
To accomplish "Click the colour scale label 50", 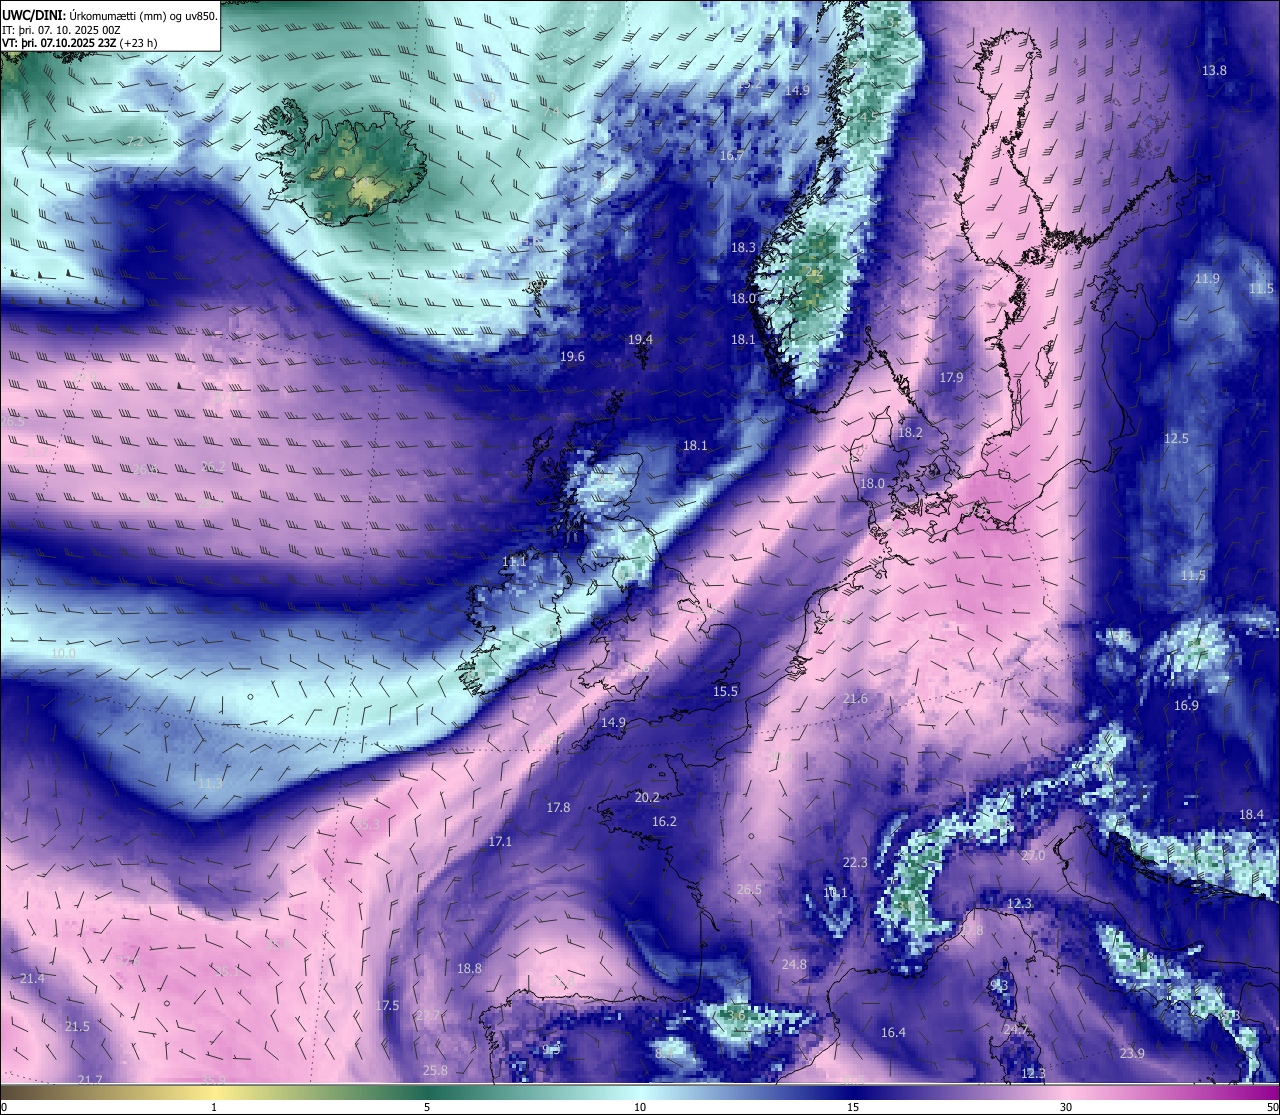I will tap(1271, 1107).
